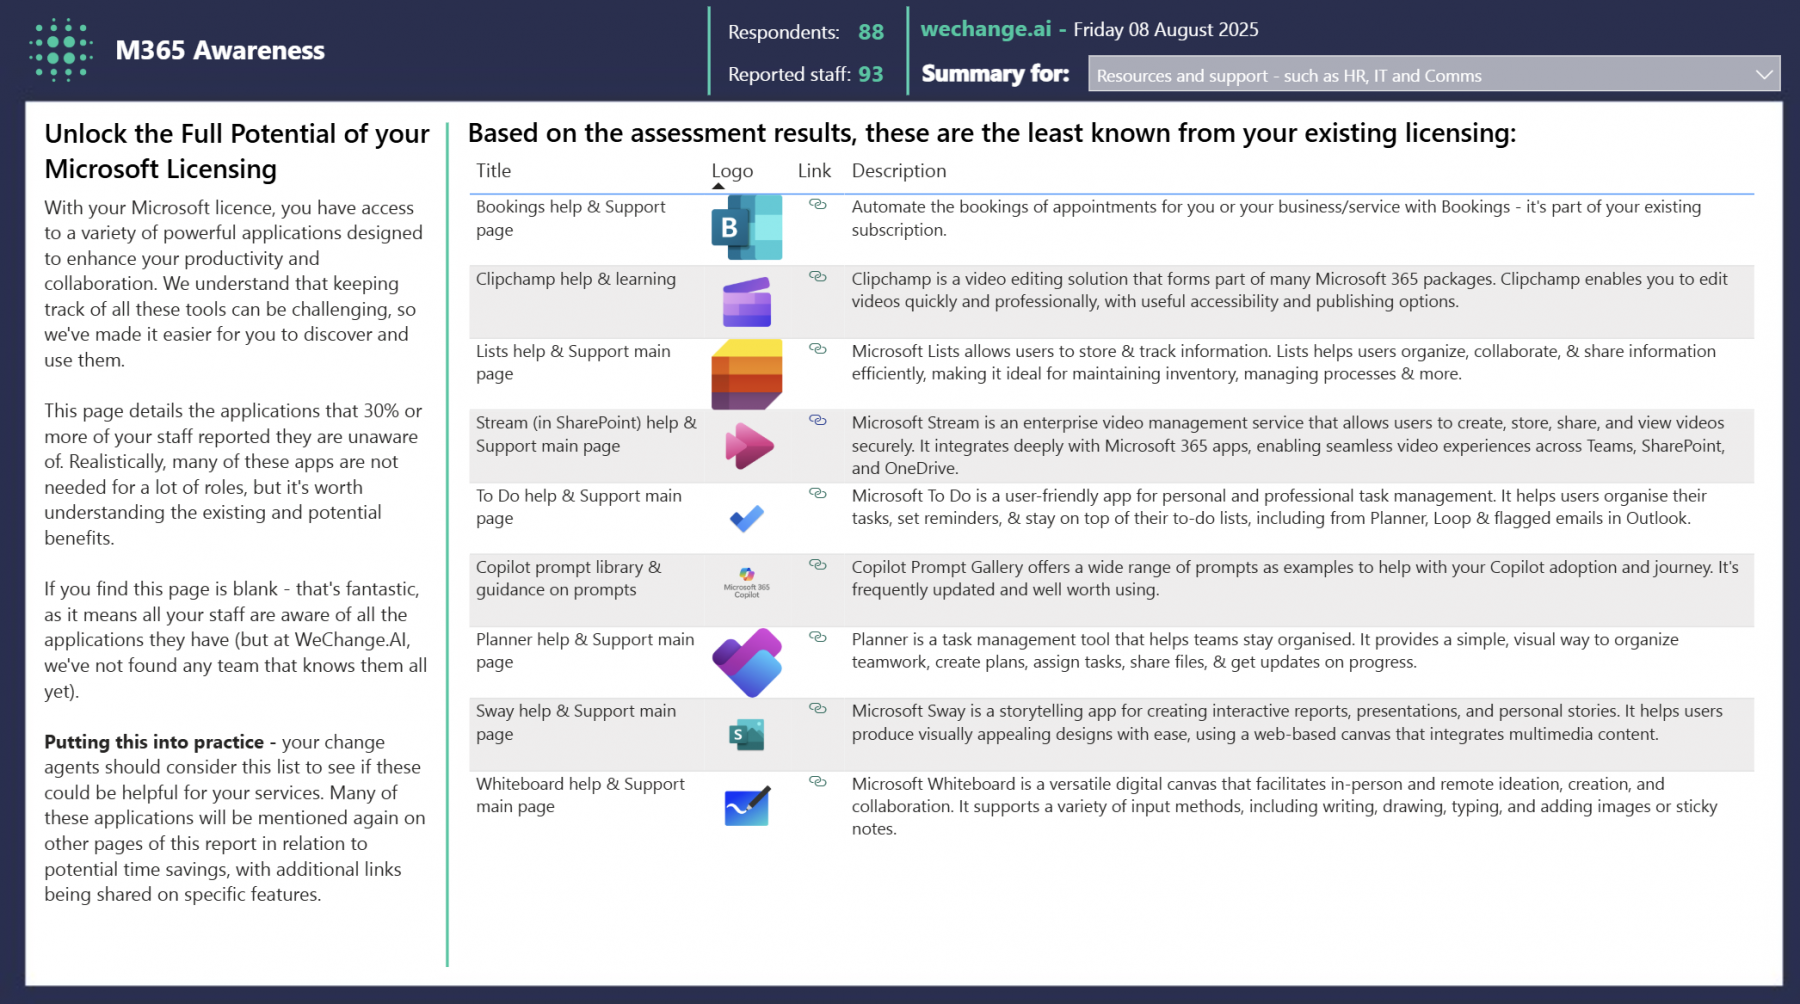Click the M365 Awareness dotted logo
This screenshot has height=1004, width=1800.
coord(61,50)
